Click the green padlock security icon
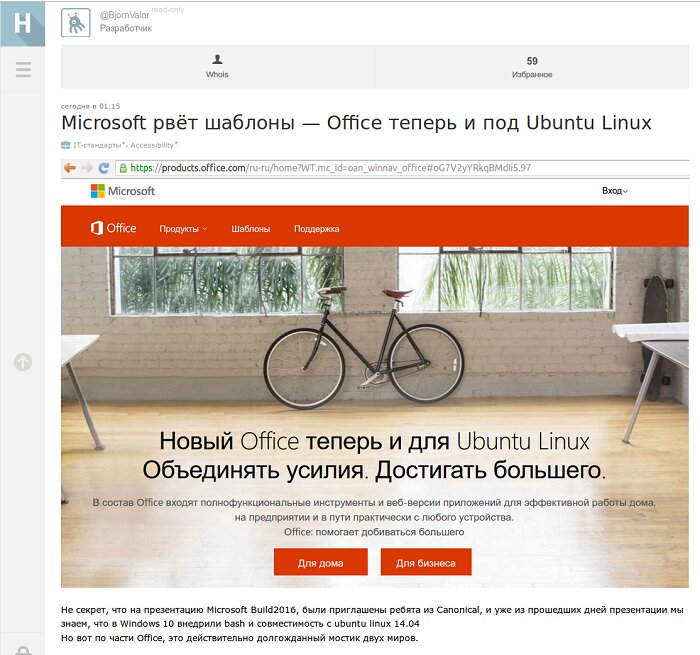The width and height of the screenshot is (700, 655). click(123, 168)
